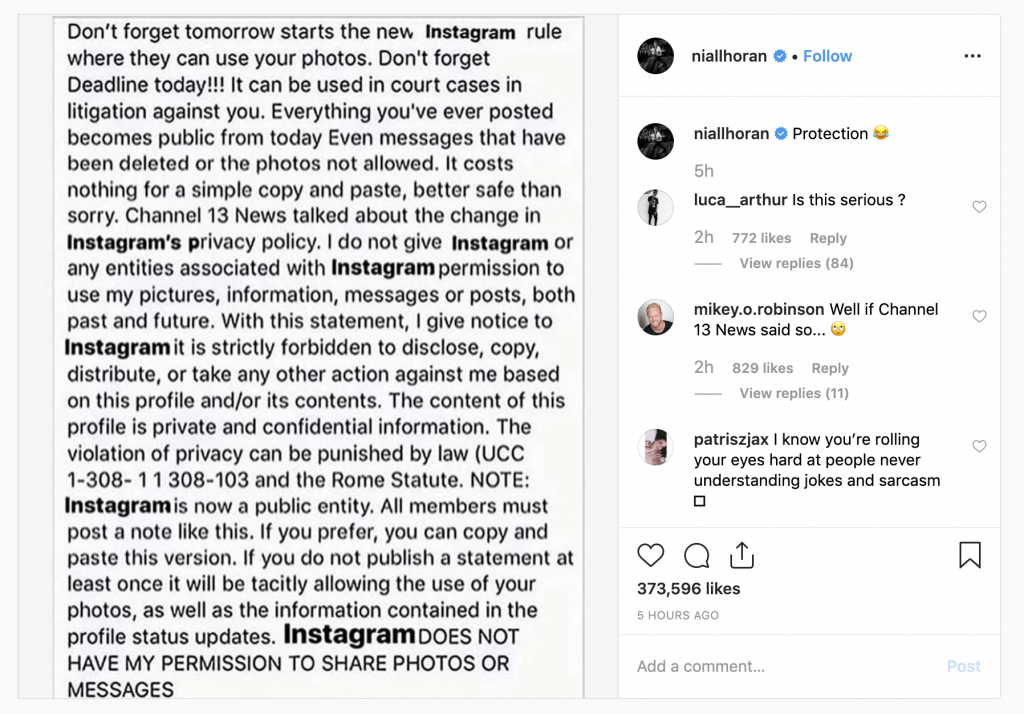Save the post with the bookmark icon
The width and height of the screenshot is (1024, 714).
tap(970, 555)
